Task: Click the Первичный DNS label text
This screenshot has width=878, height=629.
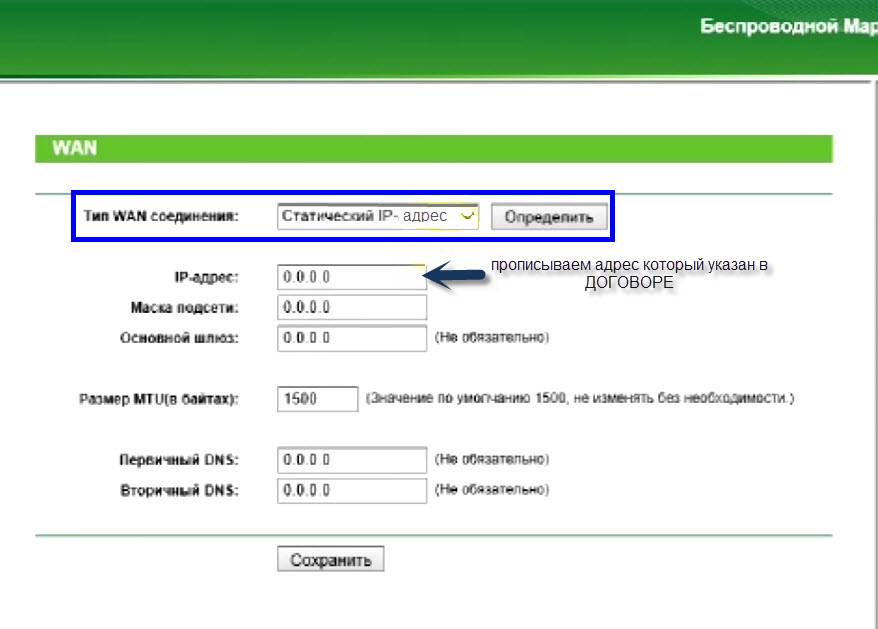Action: [179, 460]
